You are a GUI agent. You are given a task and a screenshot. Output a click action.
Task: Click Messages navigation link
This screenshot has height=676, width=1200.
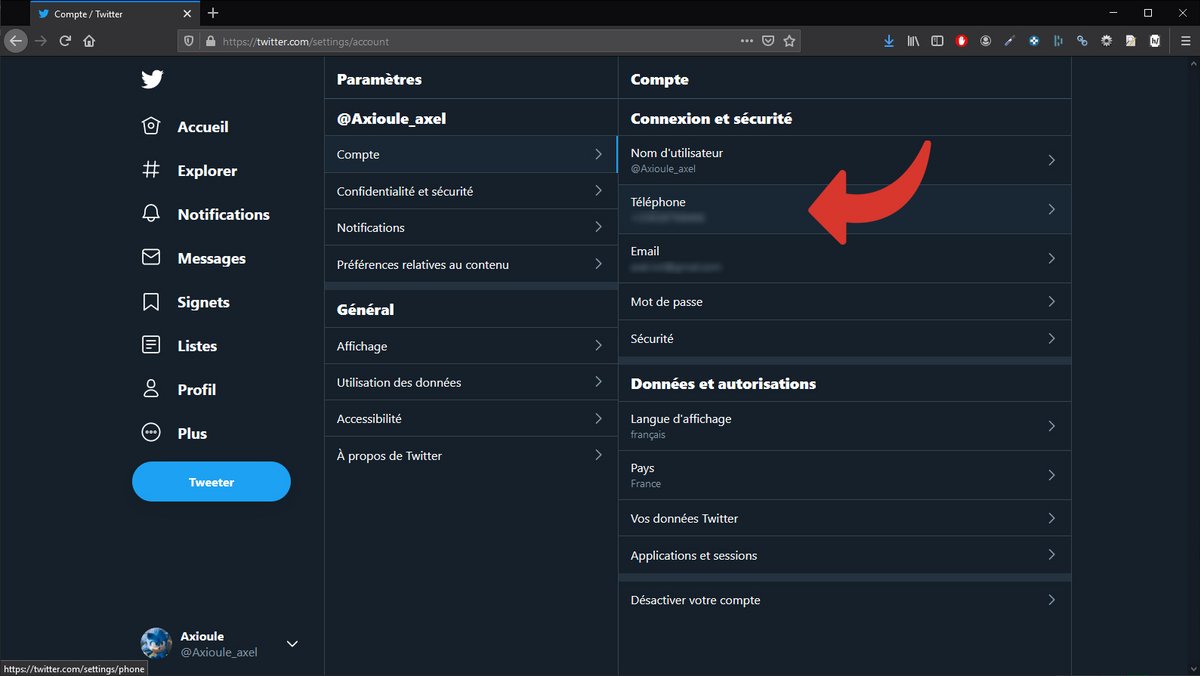click(x=211, y=258)
